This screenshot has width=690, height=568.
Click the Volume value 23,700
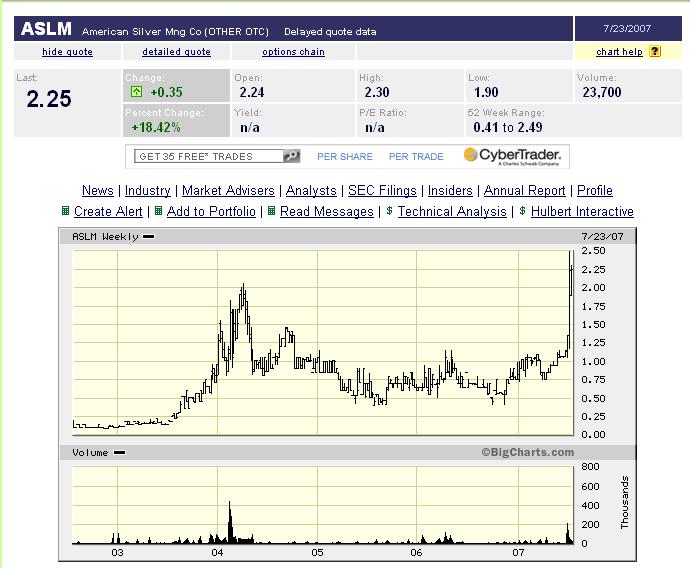(602, 92)
